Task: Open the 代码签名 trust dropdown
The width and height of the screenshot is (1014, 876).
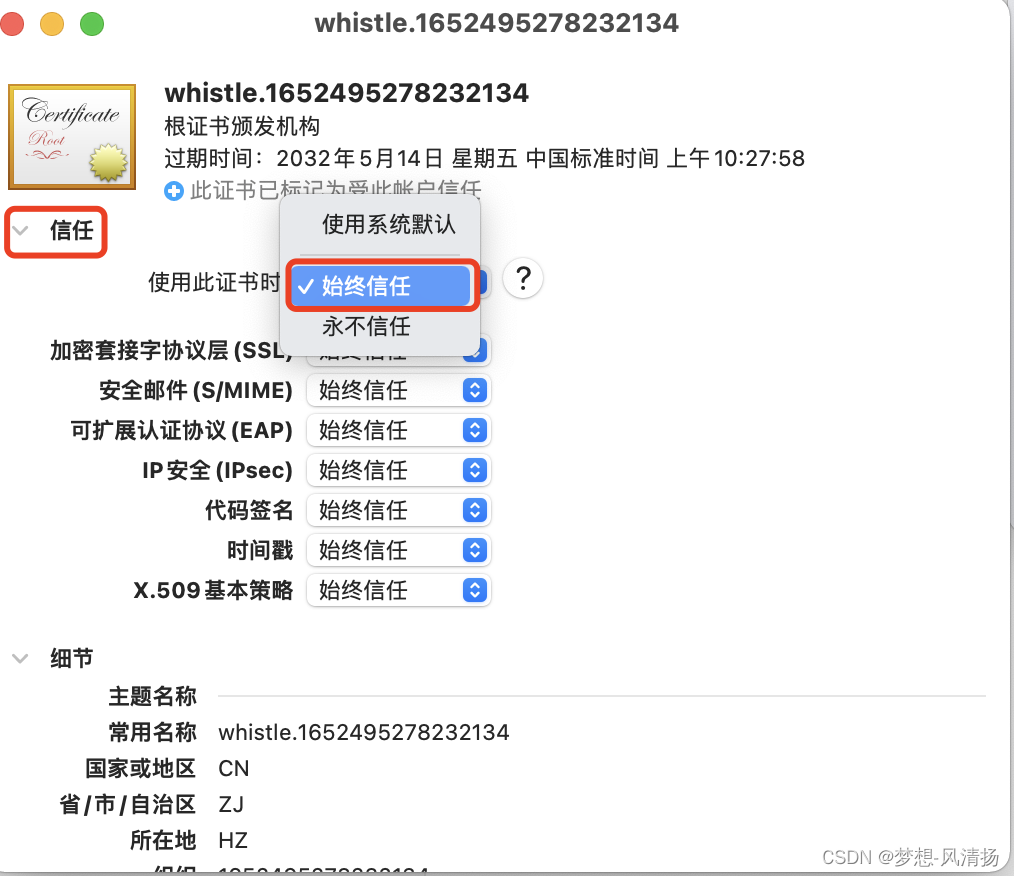Action: point(399,511)
